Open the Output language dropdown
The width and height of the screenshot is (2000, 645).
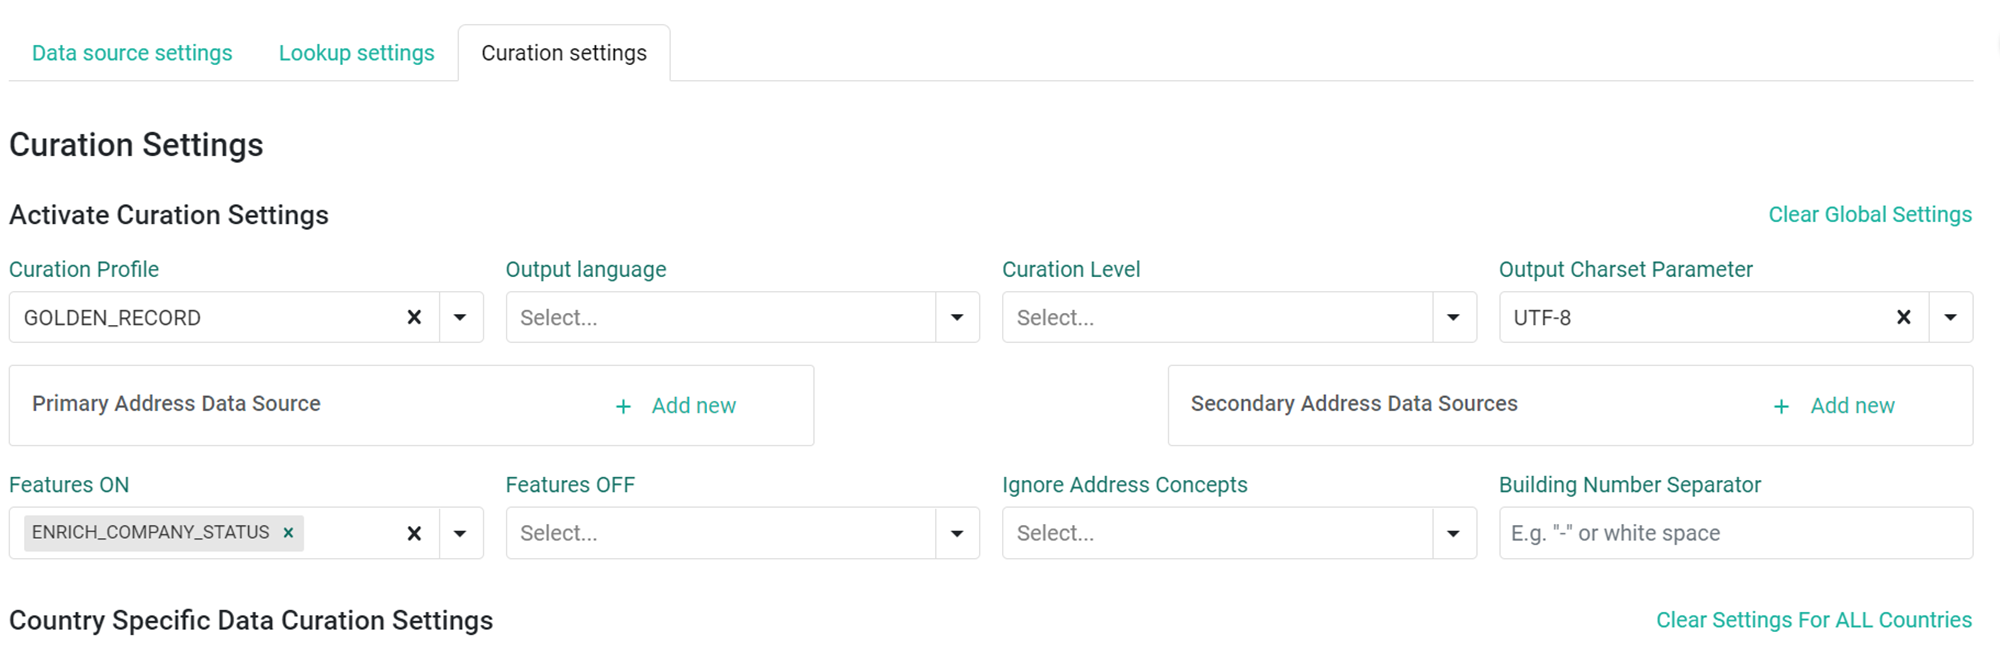(743, 317)
